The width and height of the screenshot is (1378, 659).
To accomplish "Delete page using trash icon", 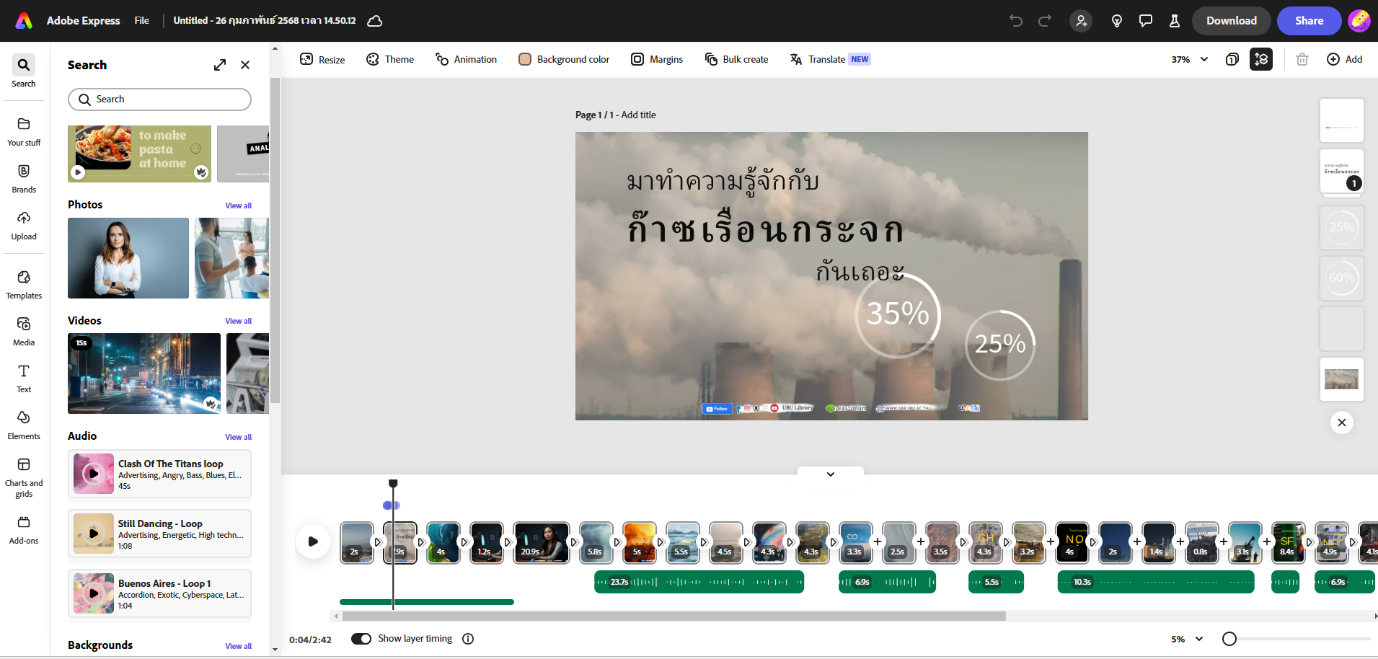I will pyautogui.click(x=1302, y=60).
